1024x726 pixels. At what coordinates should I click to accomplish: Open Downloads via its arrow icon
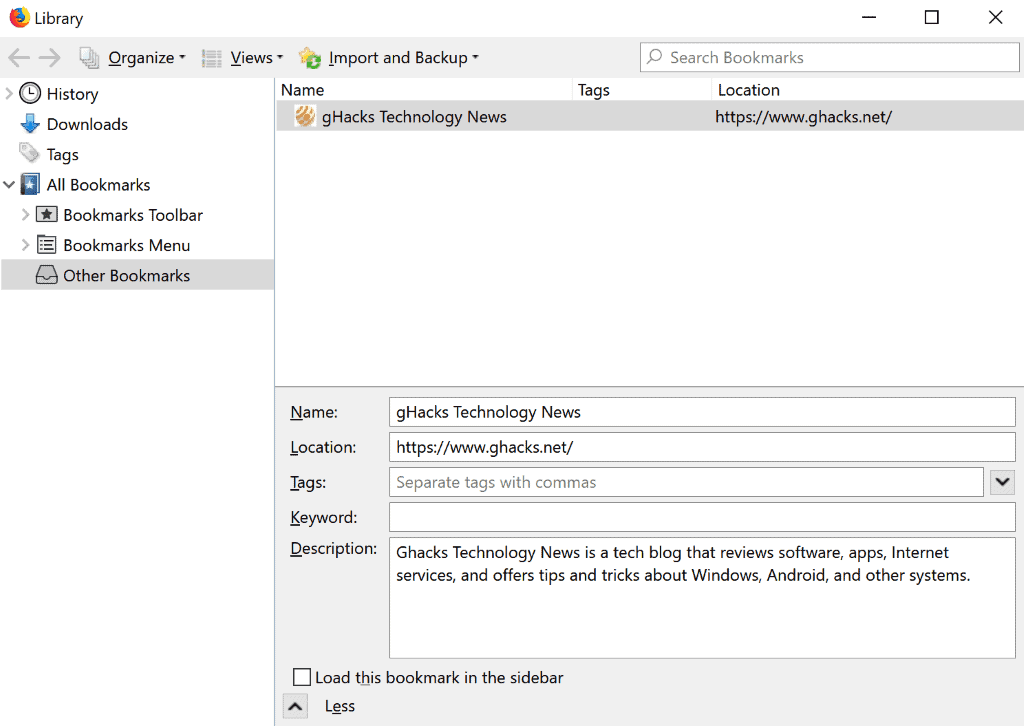point(30,124)
